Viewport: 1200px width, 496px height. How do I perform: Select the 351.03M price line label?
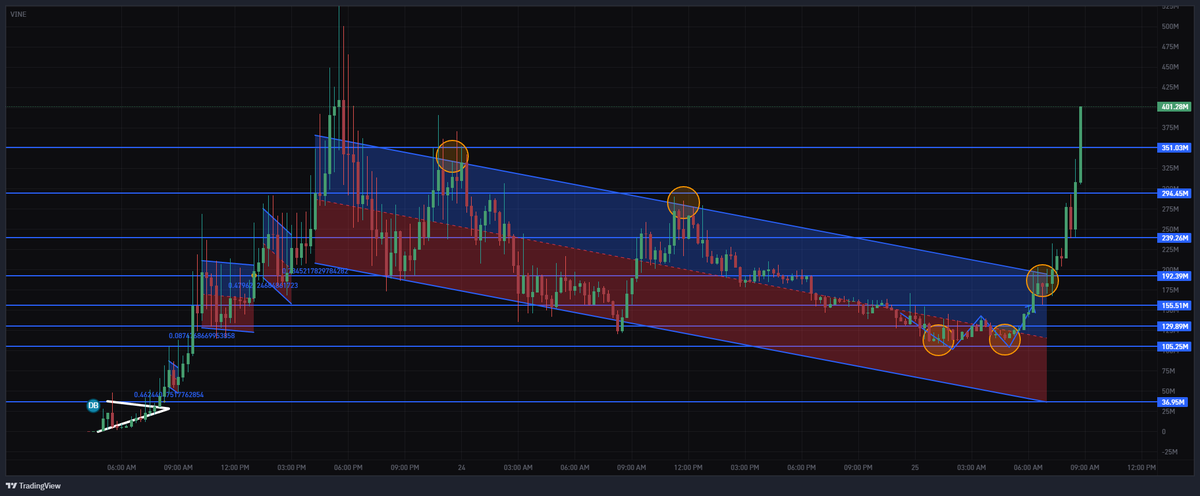[1172, 148]
